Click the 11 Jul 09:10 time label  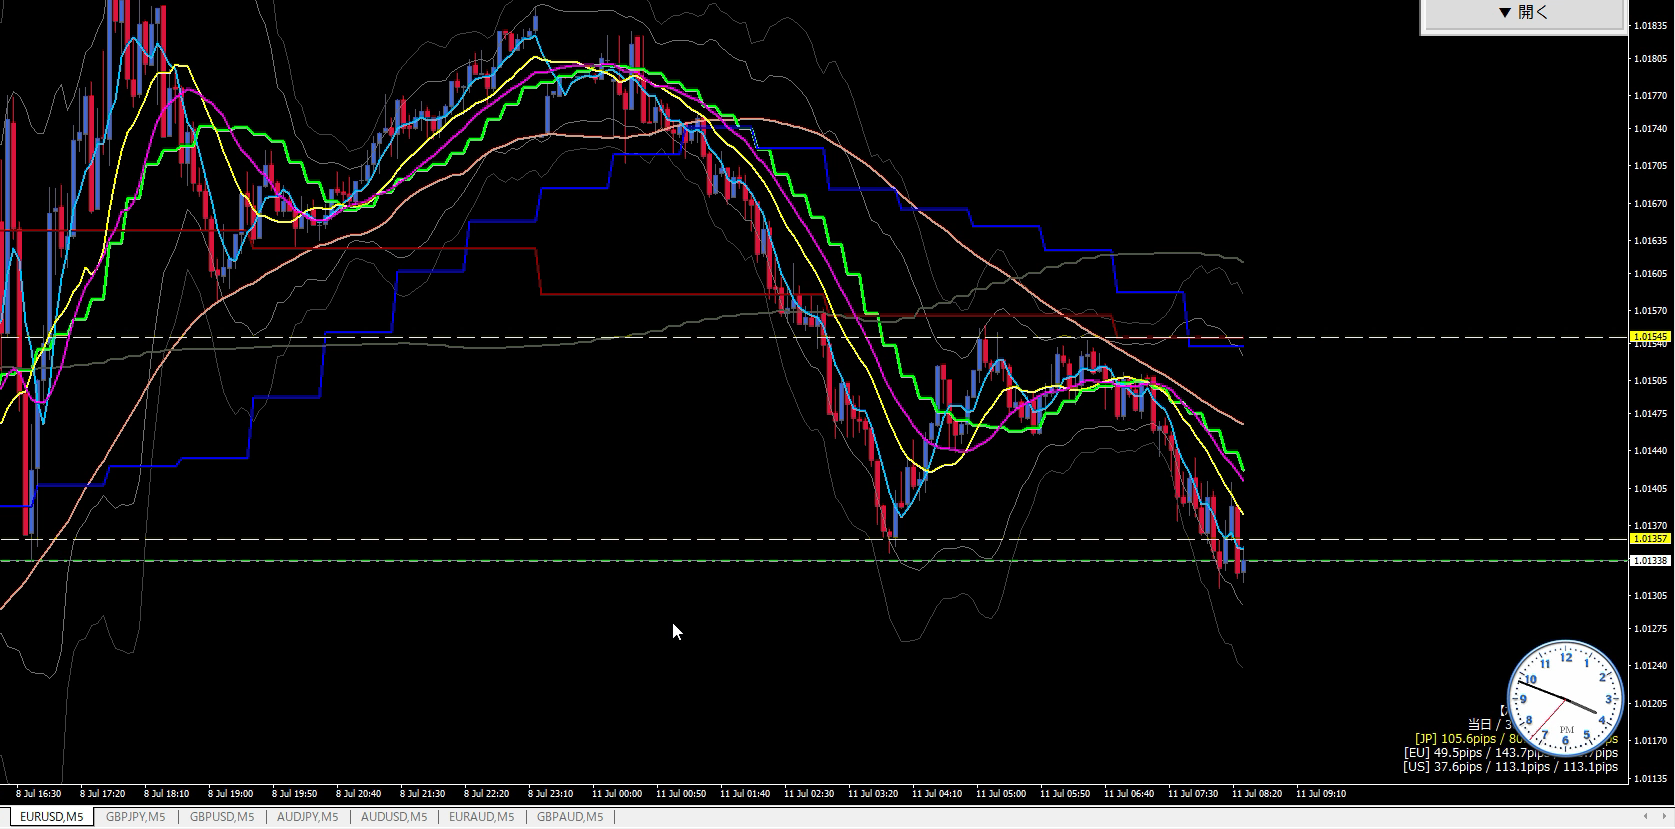tap(1321, 794)
